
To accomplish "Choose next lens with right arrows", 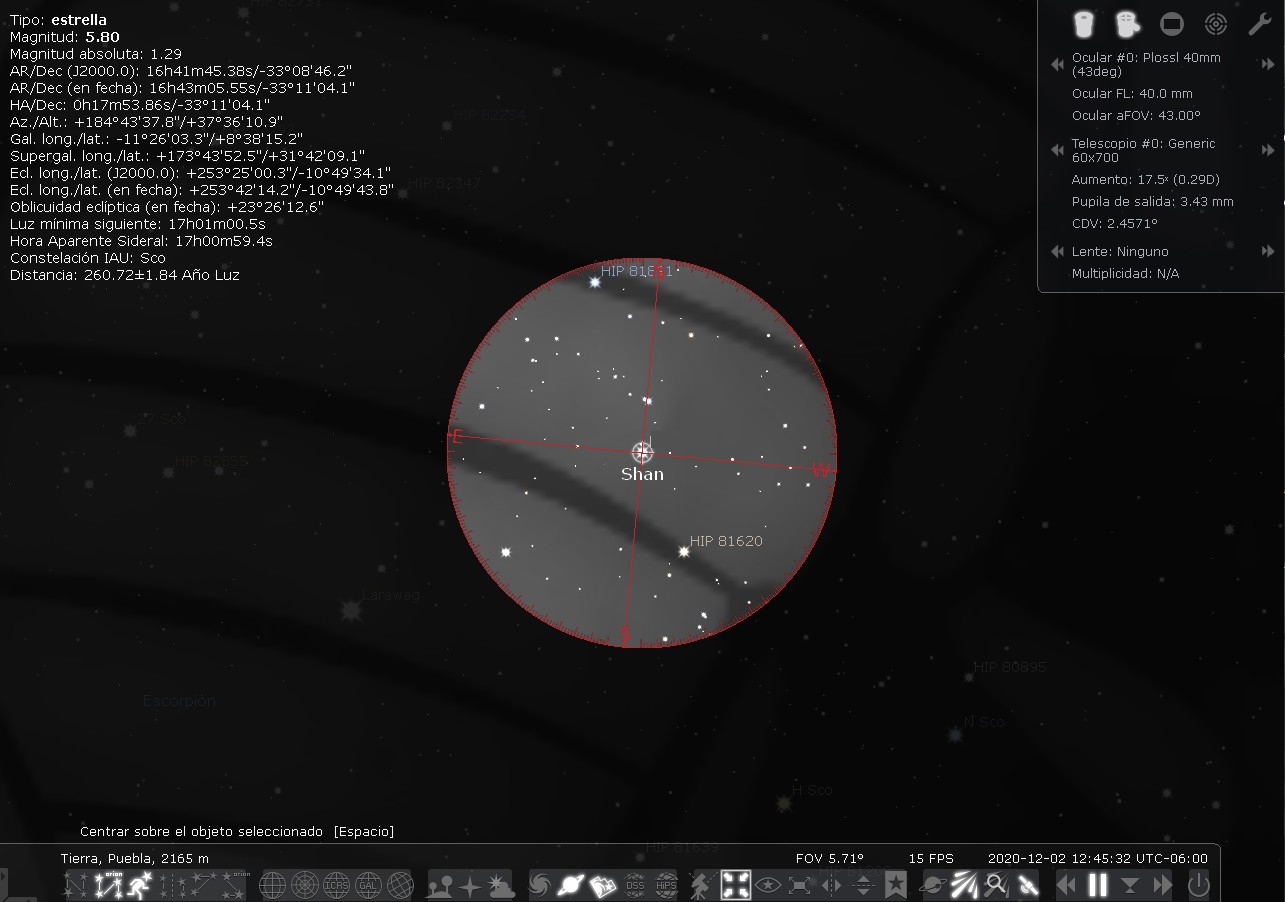I will pos(1268,251).
